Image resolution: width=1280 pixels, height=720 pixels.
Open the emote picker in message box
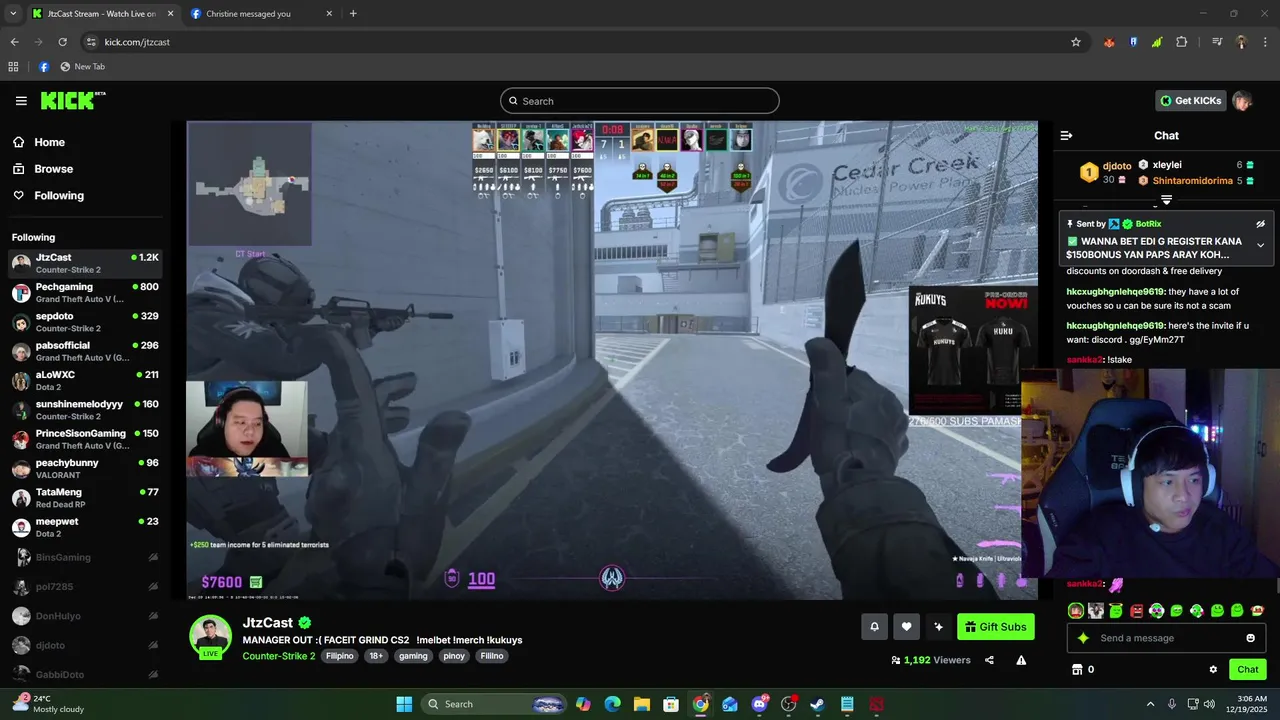1250,638
